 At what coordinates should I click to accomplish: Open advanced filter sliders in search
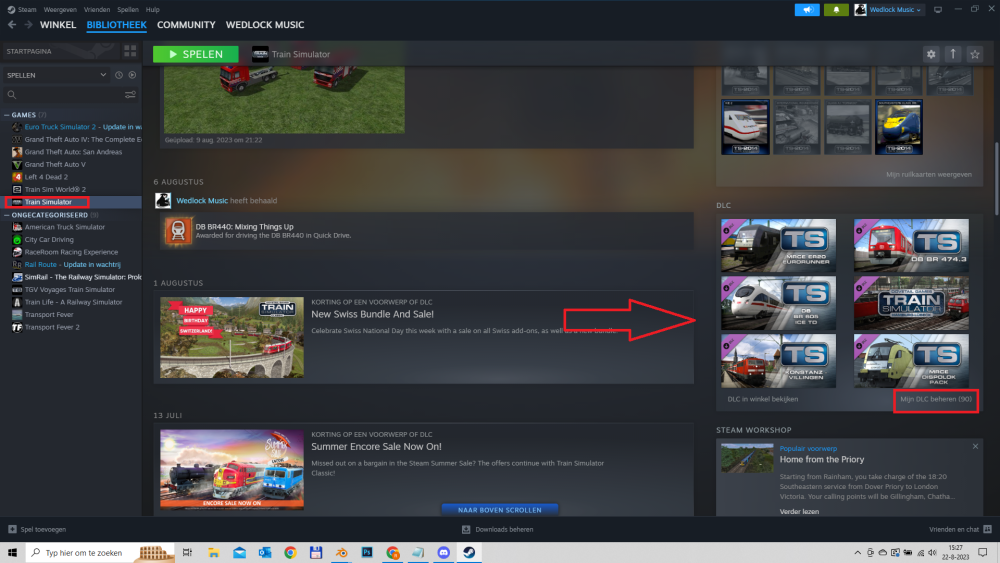(130, 95)
